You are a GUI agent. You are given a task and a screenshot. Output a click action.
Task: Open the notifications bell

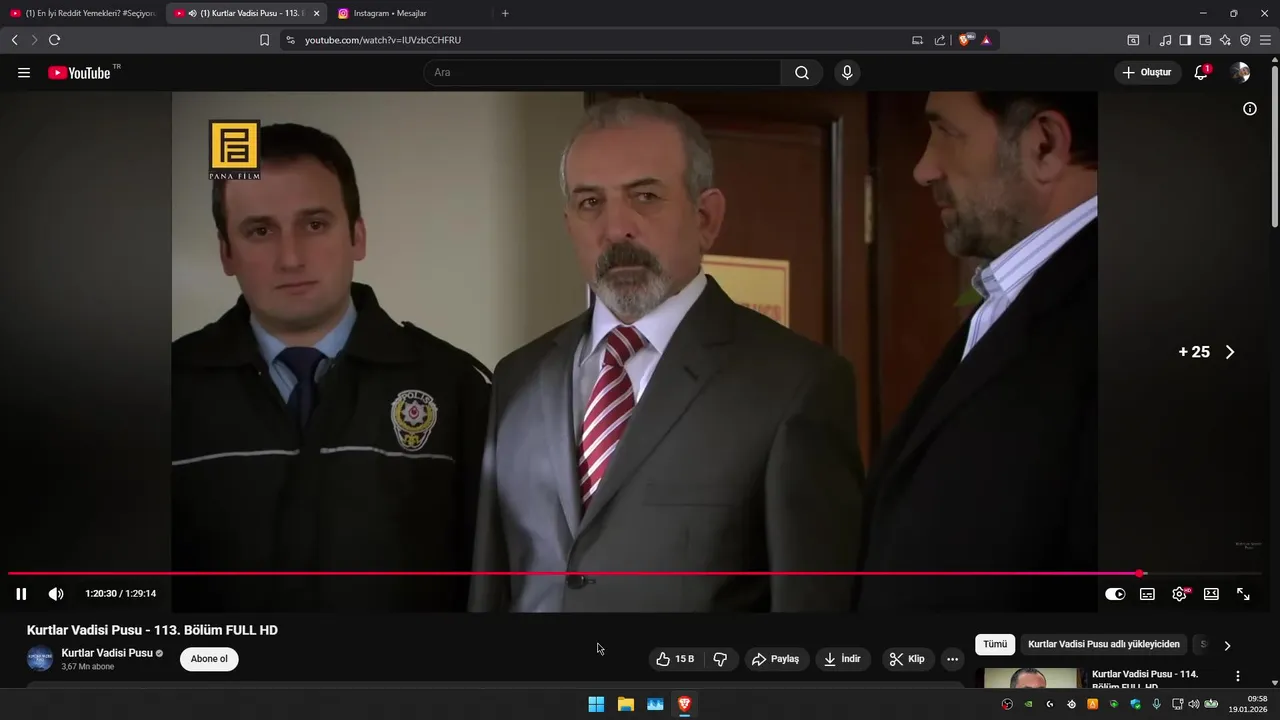tap(1201, 73)
